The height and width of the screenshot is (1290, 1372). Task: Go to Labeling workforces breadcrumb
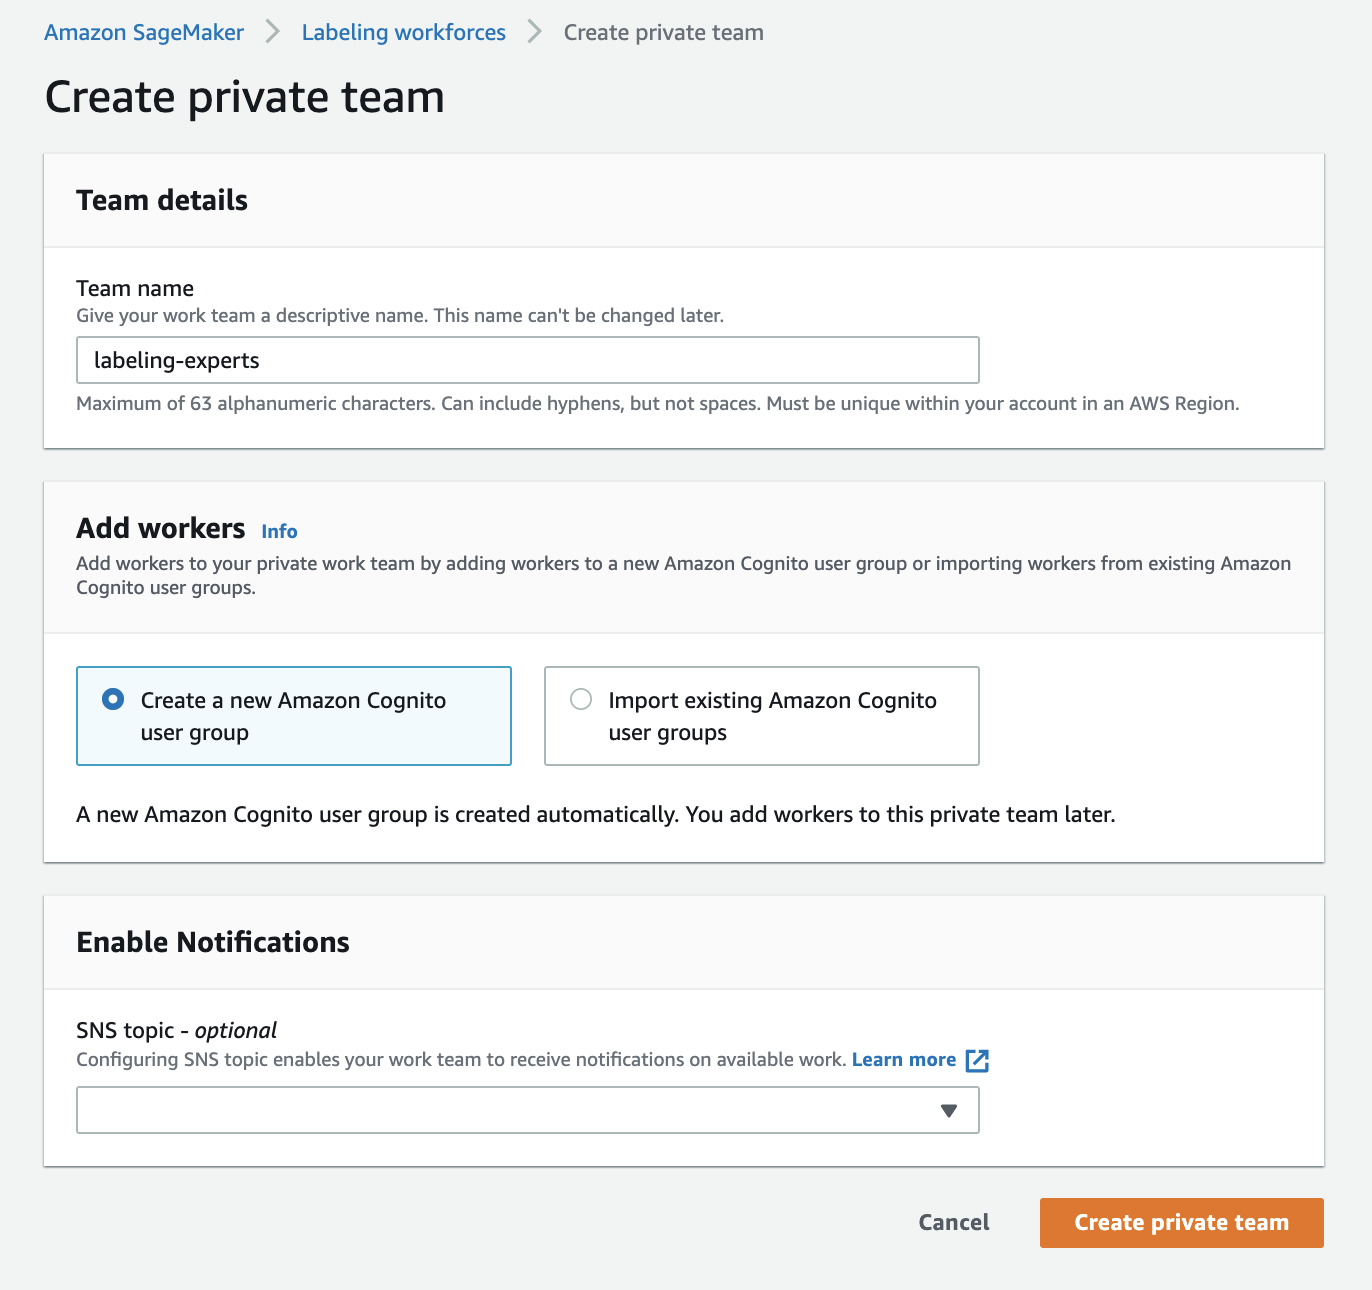point(404,32)
